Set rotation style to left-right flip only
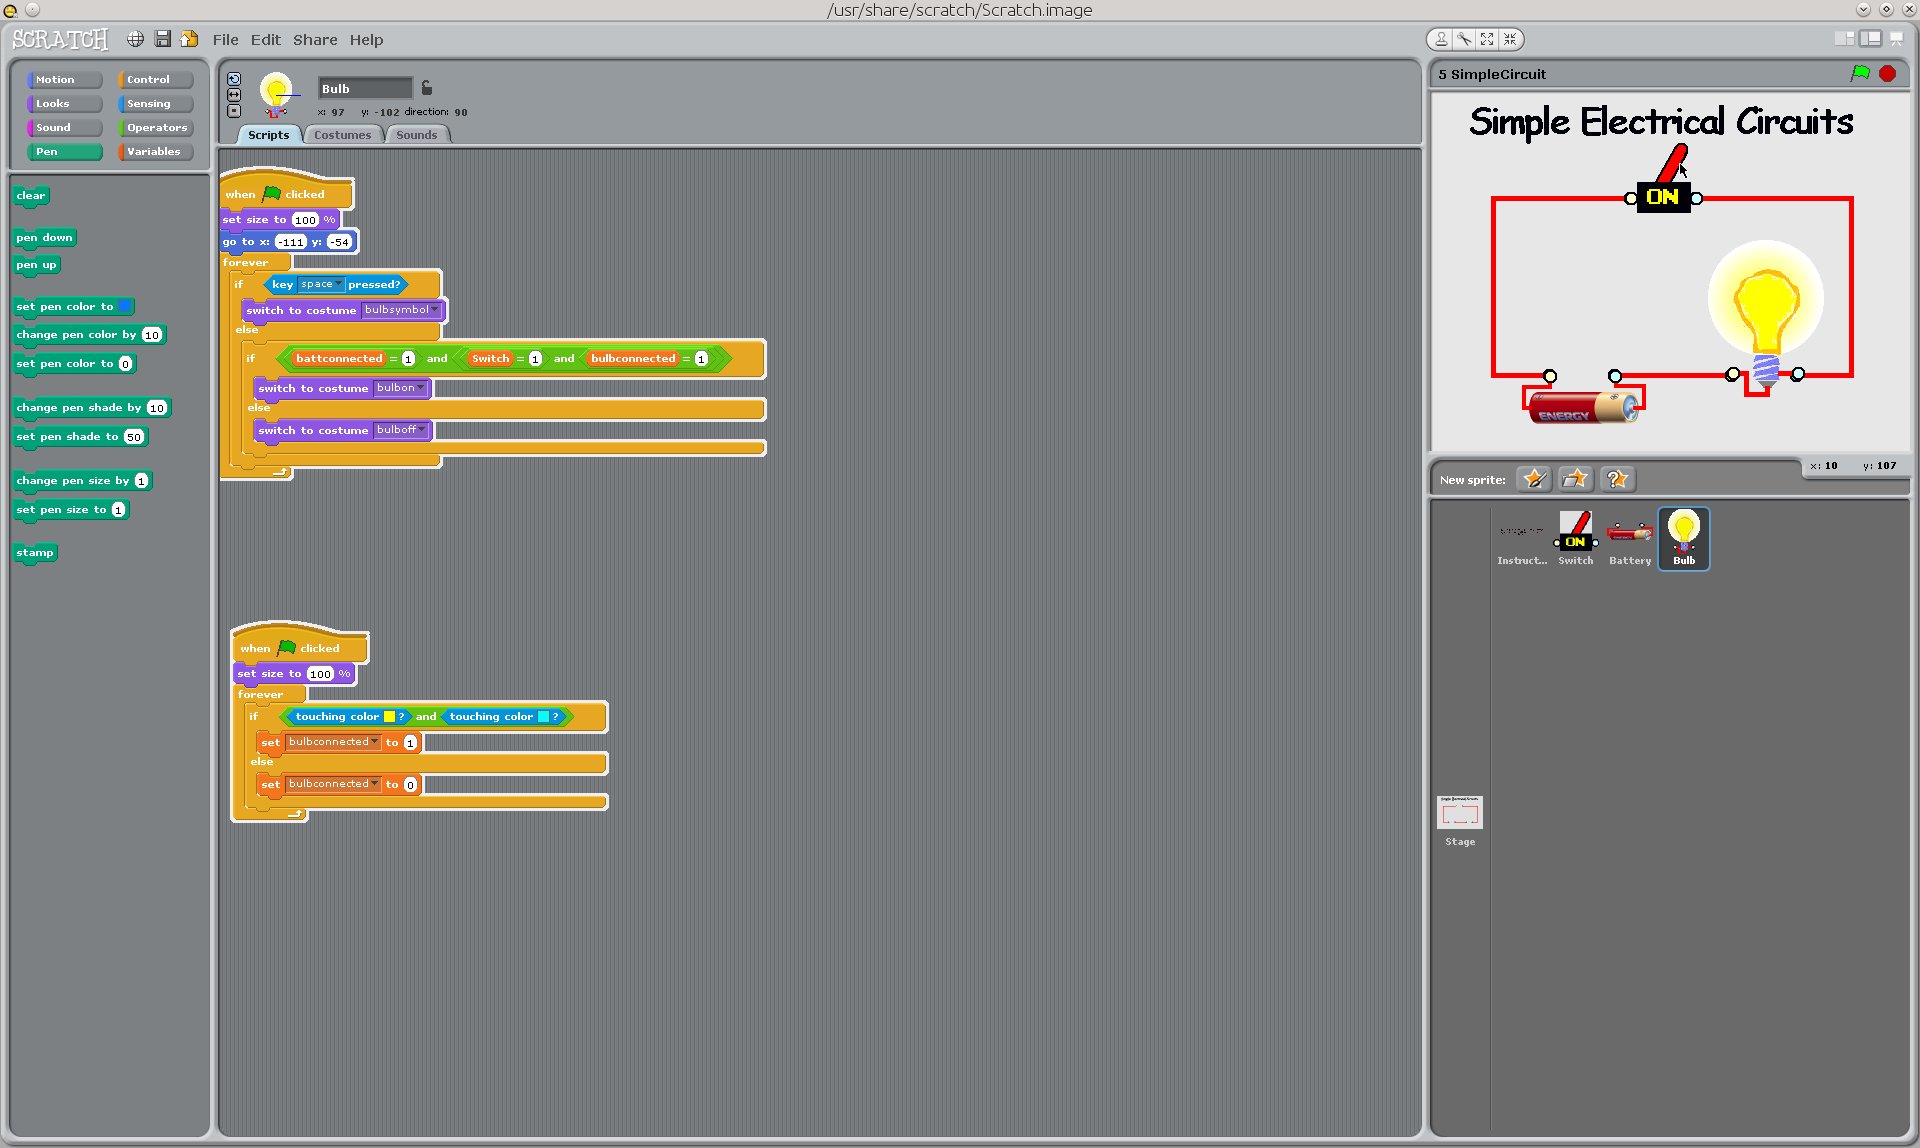The width and height of the screenshot is (1920, 1148). pos(234,95)
